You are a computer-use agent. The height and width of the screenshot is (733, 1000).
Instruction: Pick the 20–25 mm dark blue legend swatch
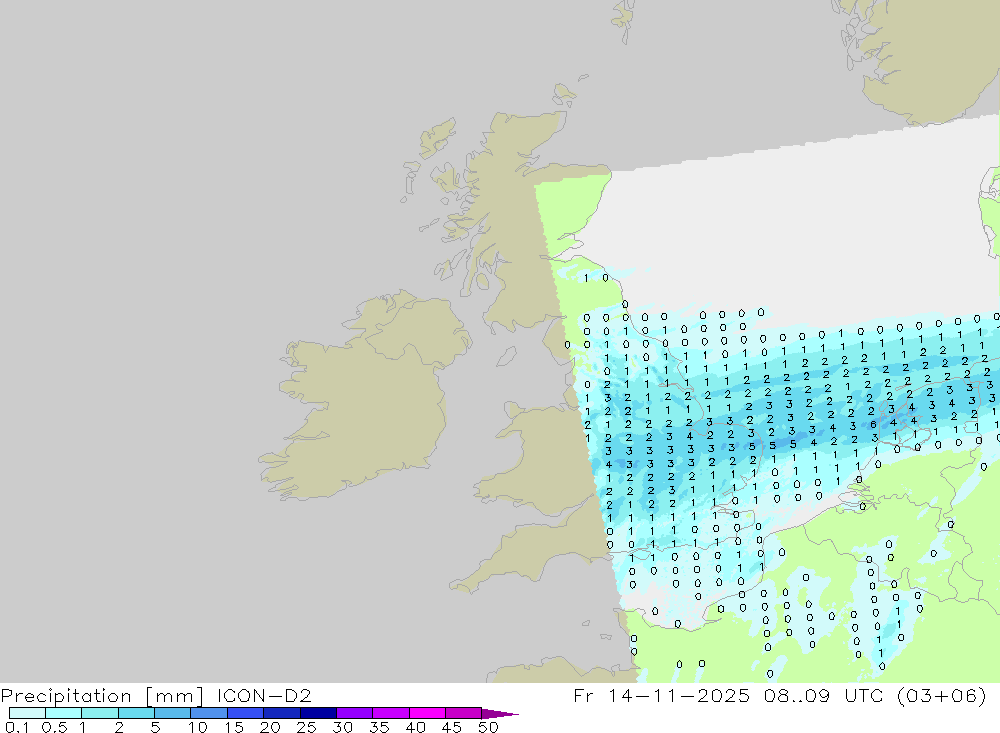tap(281, 713)
